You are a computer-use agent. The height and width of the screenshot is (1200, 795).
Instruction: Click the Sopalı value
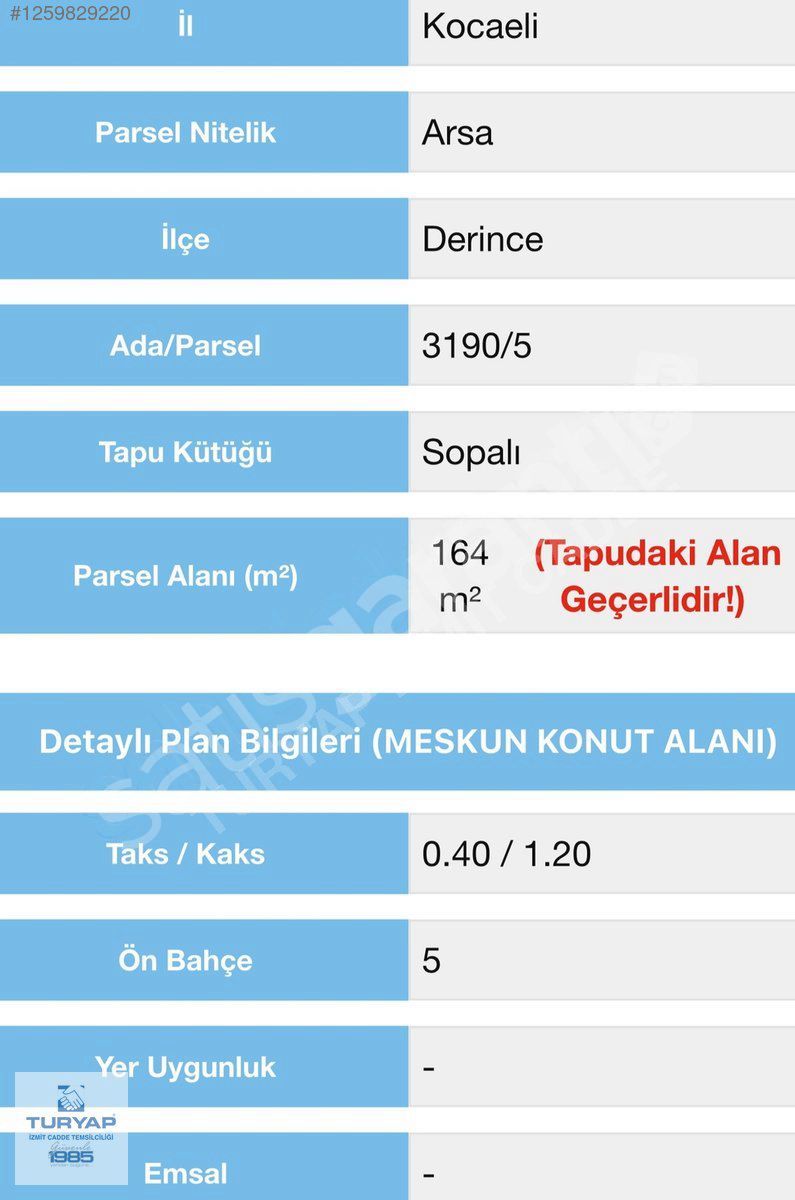click(x=471, y=452)
